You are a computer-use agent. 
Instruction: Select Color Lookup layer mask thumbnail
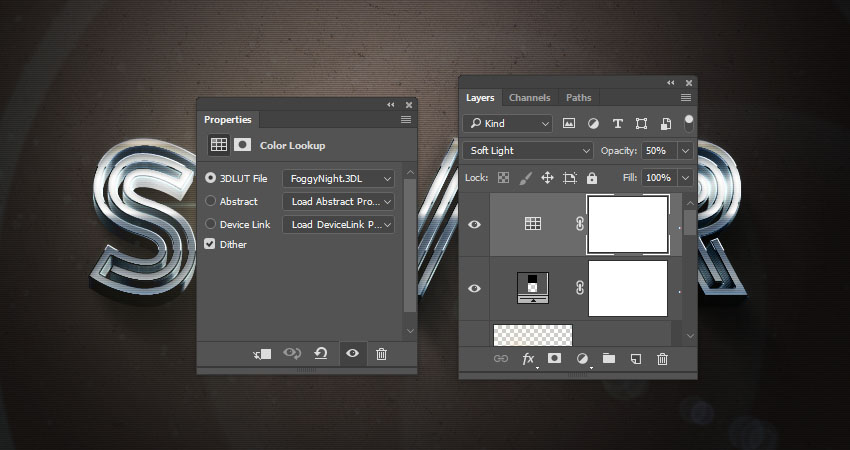click(628, 224)
